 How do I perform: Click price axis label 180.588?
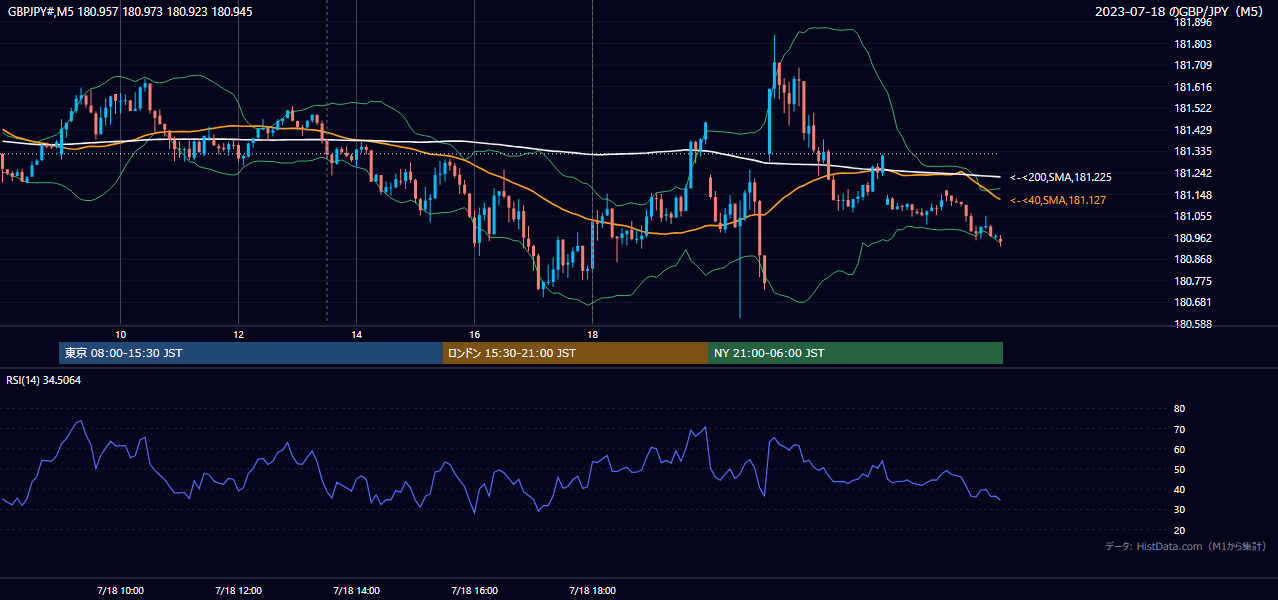pos(1193,324)
